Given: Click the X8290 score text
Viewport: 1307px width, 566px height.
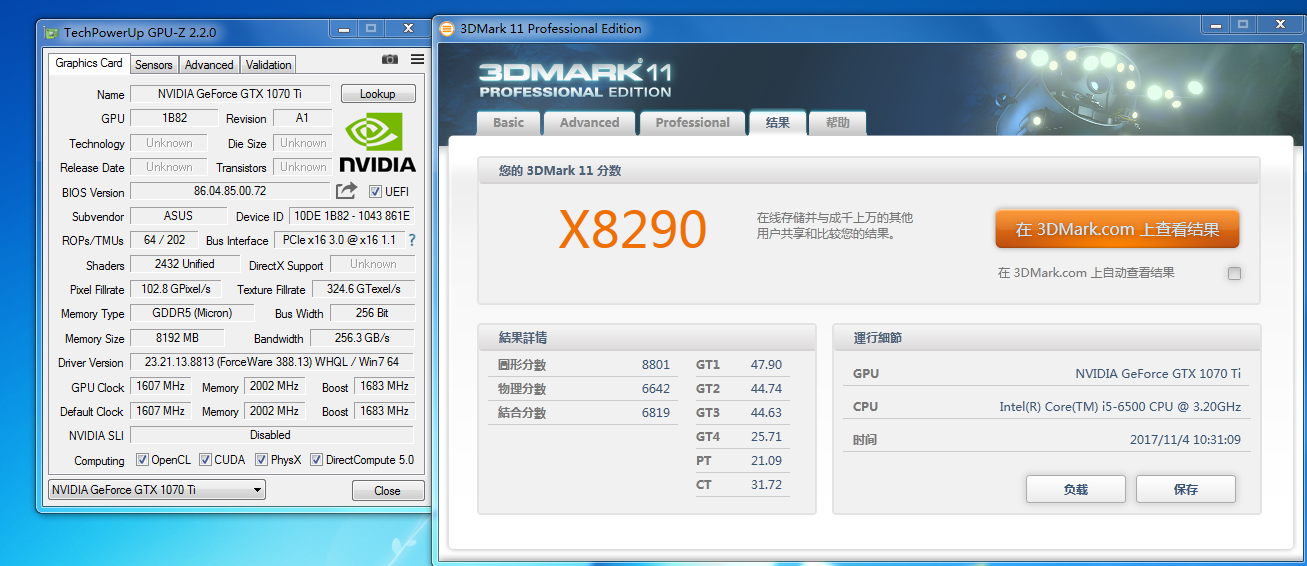Looking at the screenshot, I should pos(632,230).
